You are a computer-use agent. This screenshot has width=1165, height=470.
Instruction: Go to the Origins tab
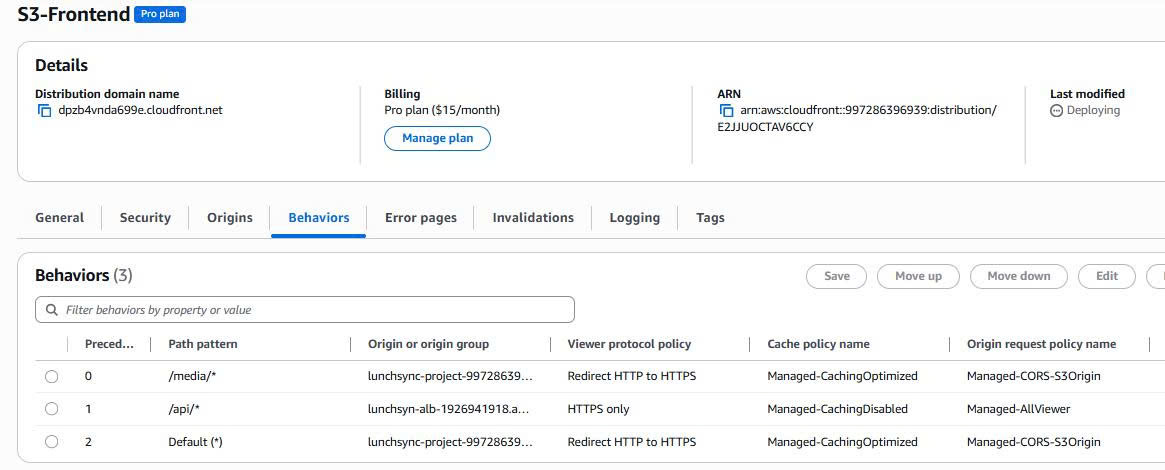[x=229, y=218]
